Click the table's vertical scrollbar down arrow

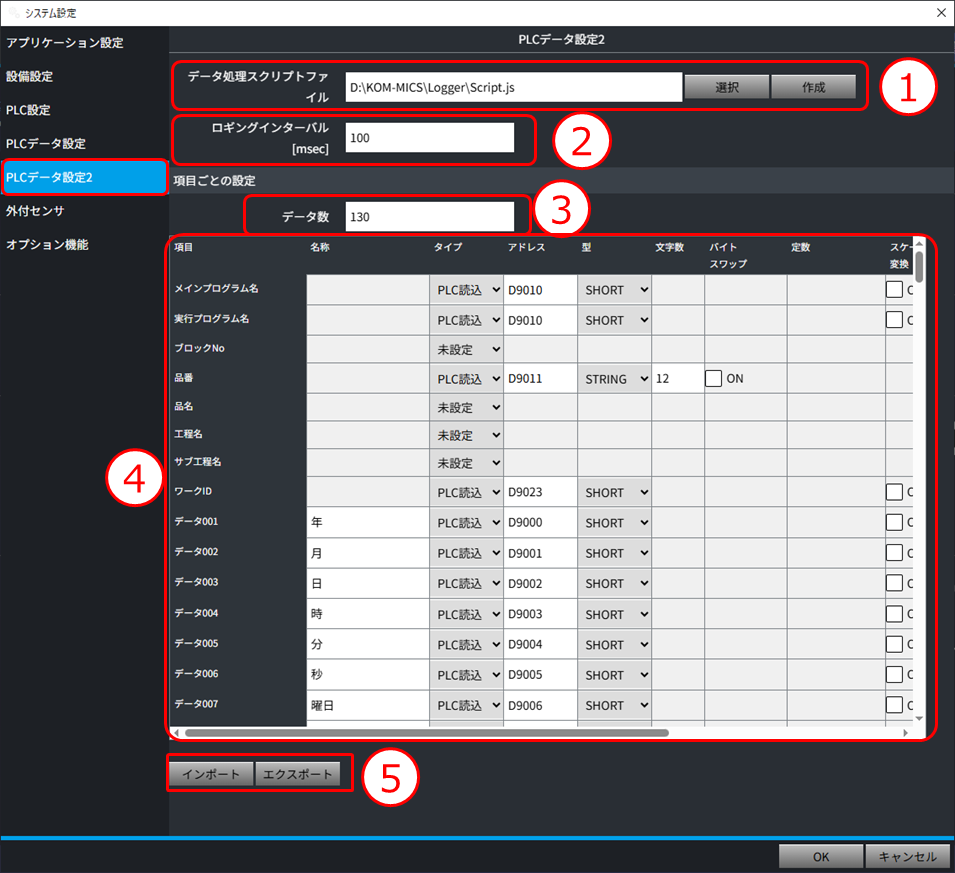click(918, 717)
